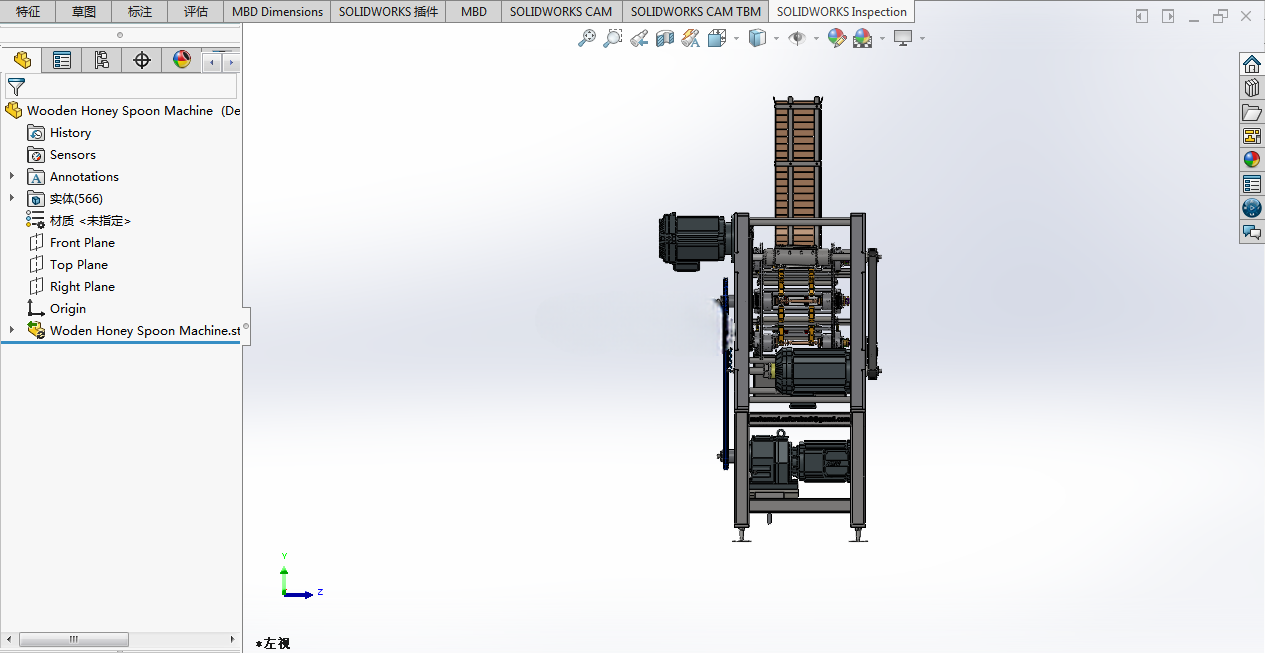Viewport: 1265px width, 653px height.
Task: Open the View Orientation dropdown arrow
Action: pyautogui.click(x=736, y=38)
